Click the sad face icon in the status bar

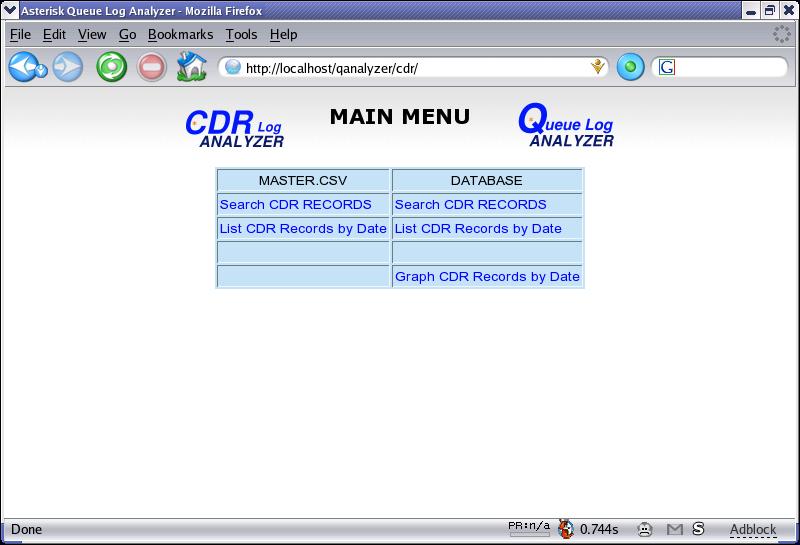[646, 529]
